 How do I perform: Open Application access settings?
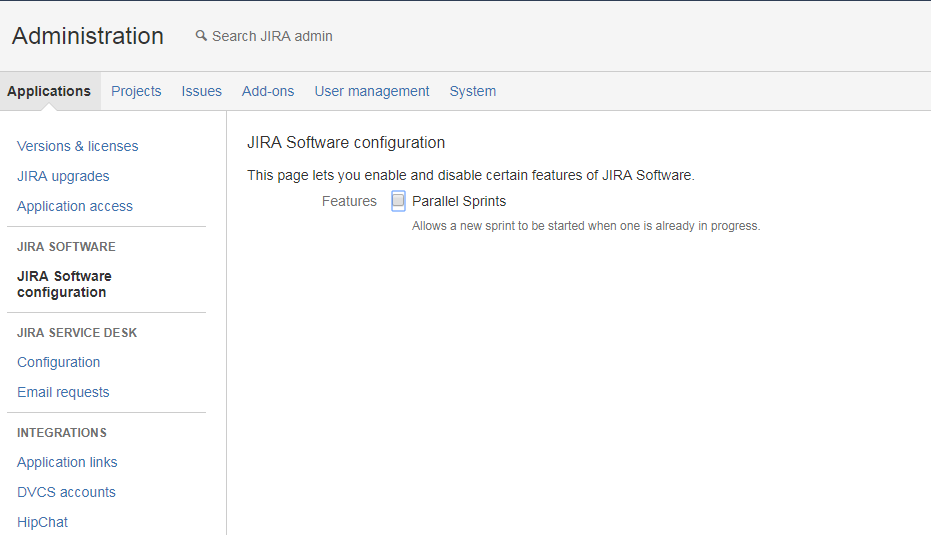[x=75, y=206]
